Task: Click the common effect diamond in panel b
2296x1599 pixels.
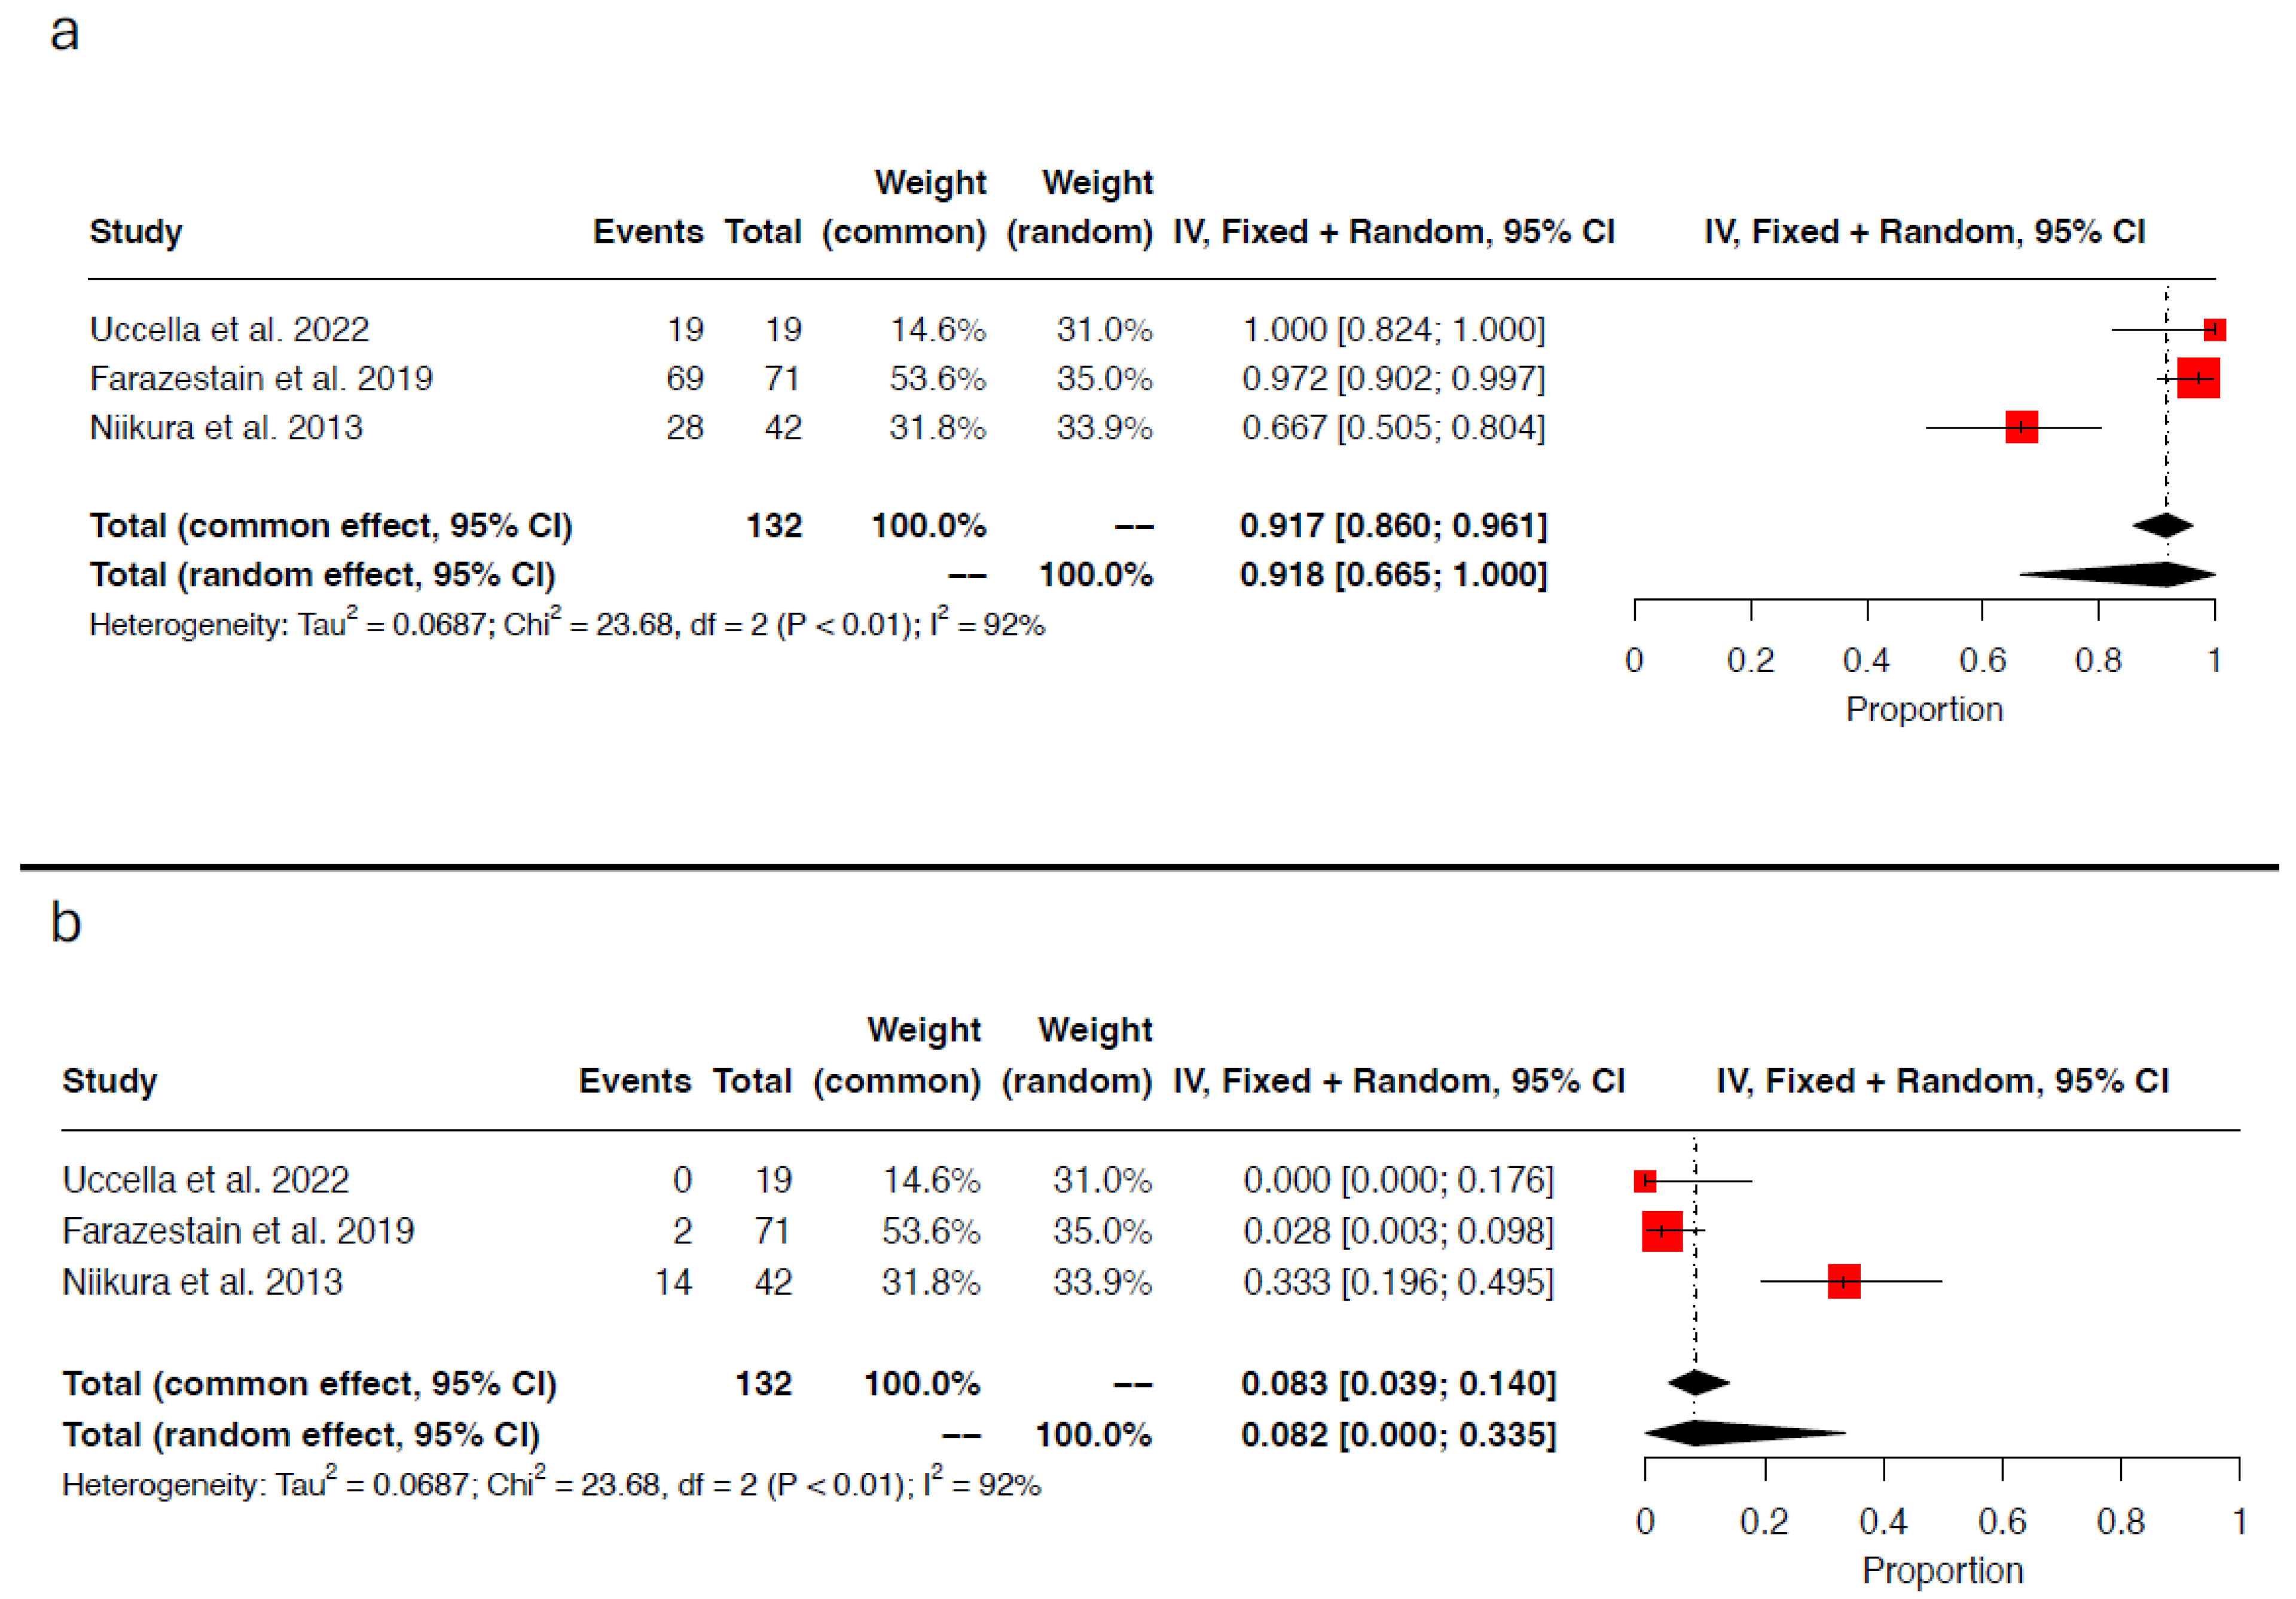Action: [1697, 1383]
